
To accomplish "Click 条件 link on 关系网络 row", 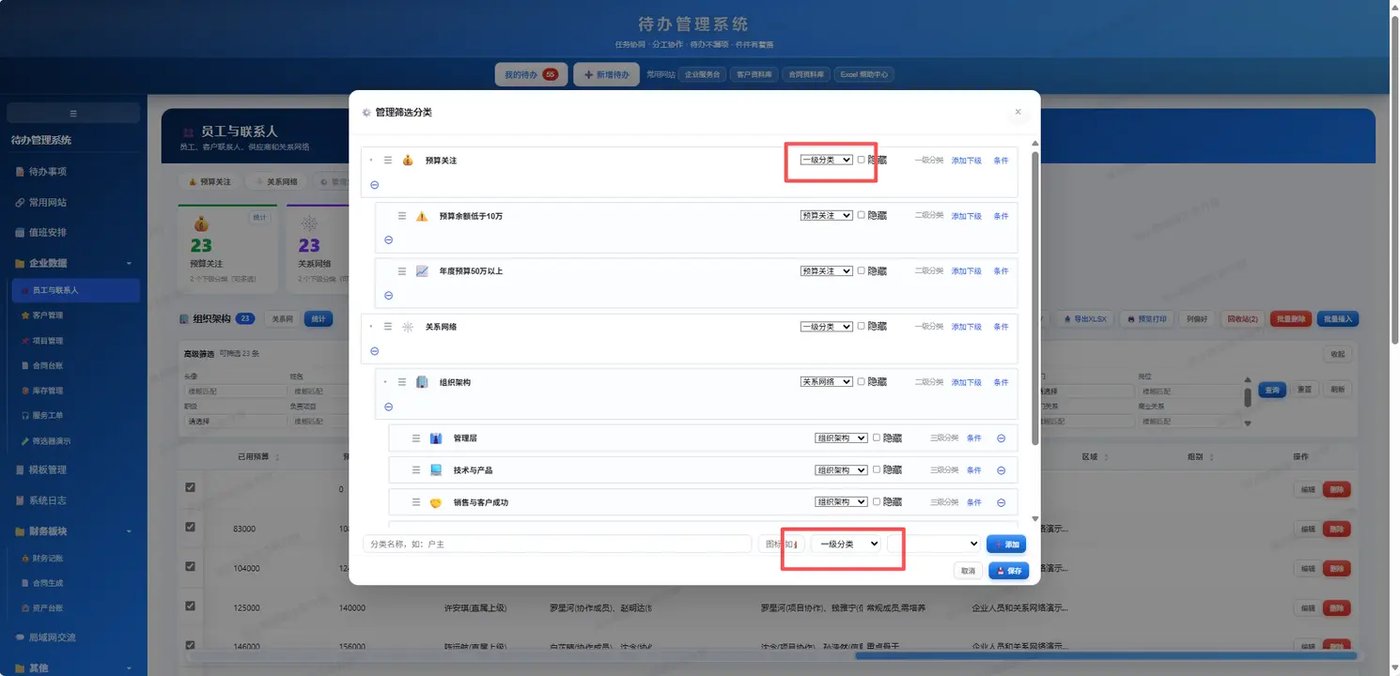I will coord(1001,327).
